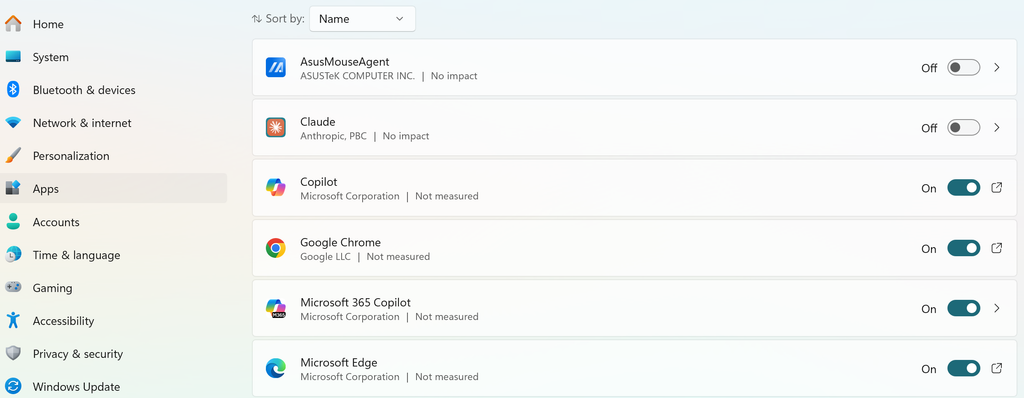Click the Claude app icon
Viewport: 1024px width, 398px height.
coord(276,127)
